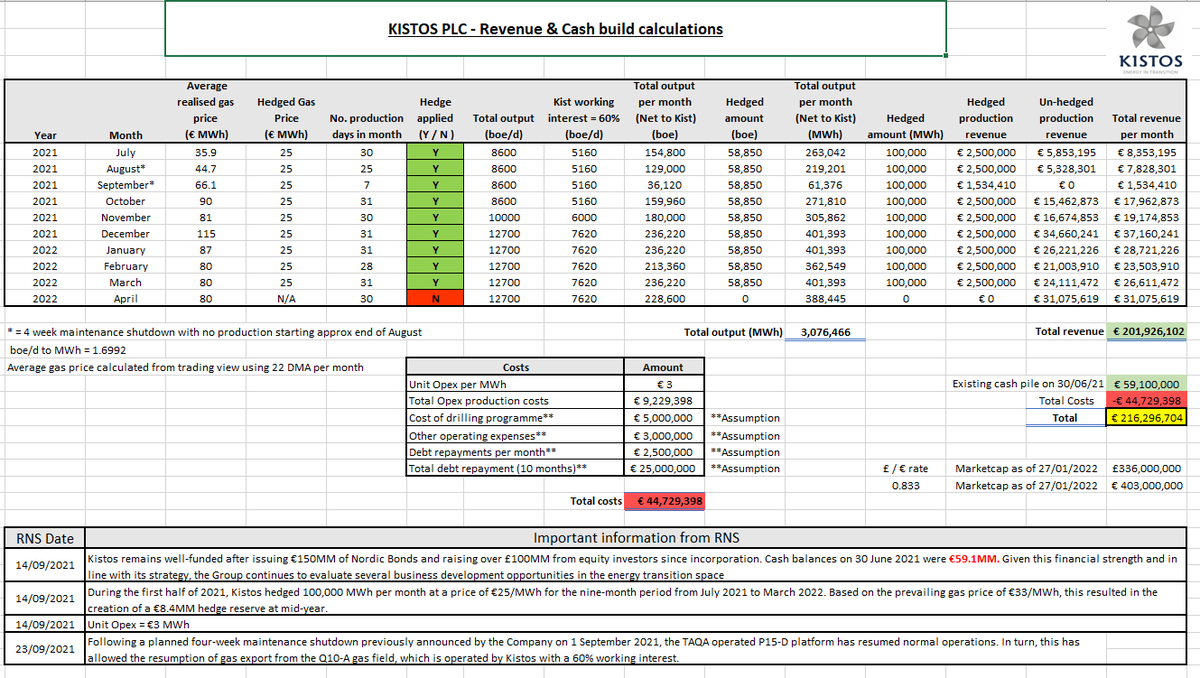Click 'Unit Opex per MWh' cost row
The image size is (1200, 678).
point(516,384)
